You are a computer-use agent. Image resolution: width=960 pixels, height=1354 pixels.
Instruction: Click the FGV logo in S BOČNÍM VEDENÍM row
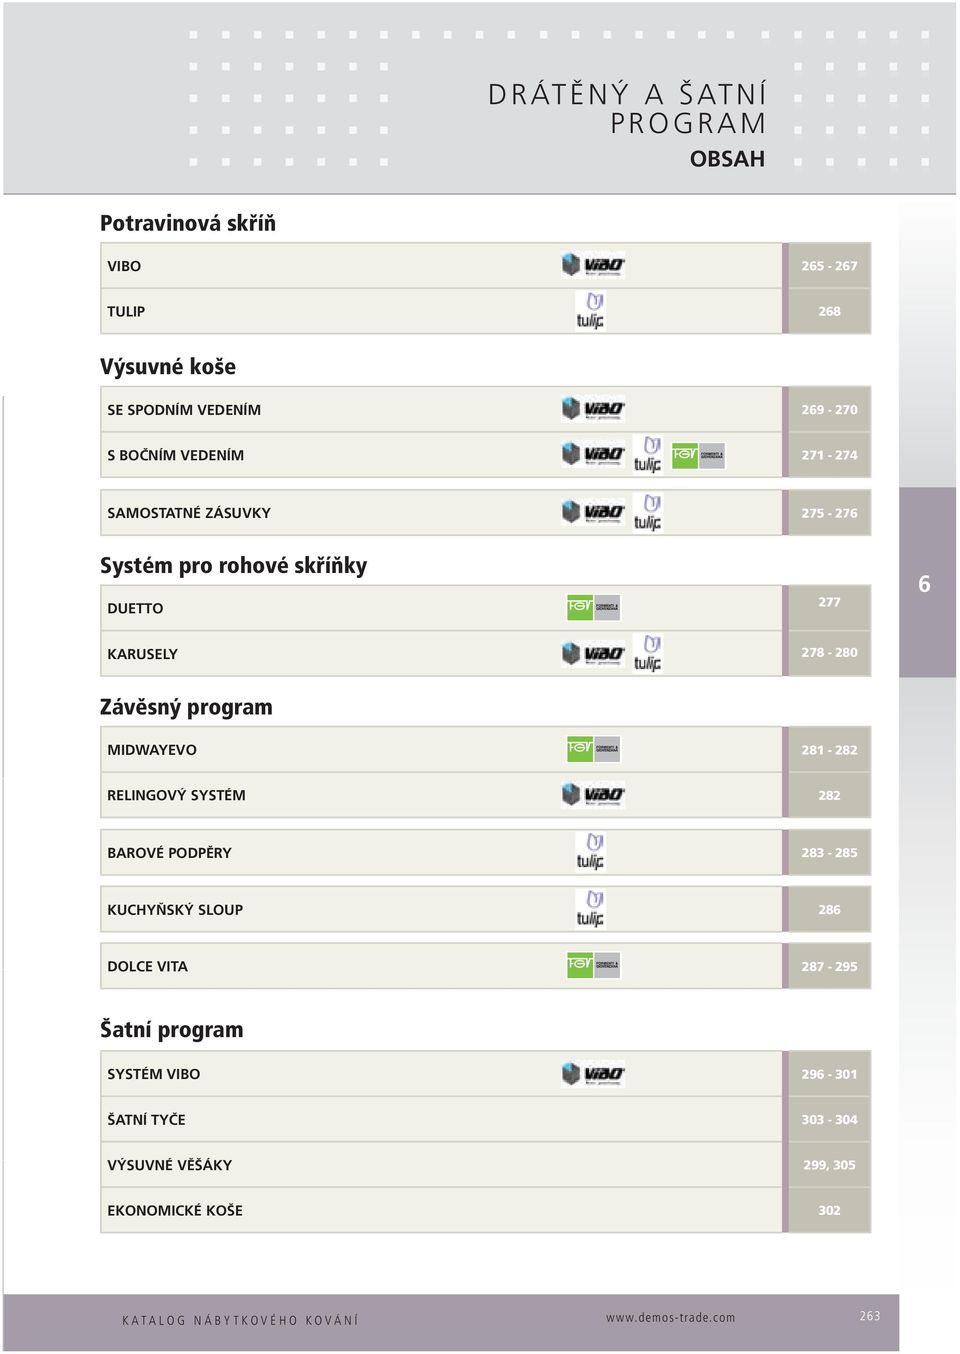[698, 455]
